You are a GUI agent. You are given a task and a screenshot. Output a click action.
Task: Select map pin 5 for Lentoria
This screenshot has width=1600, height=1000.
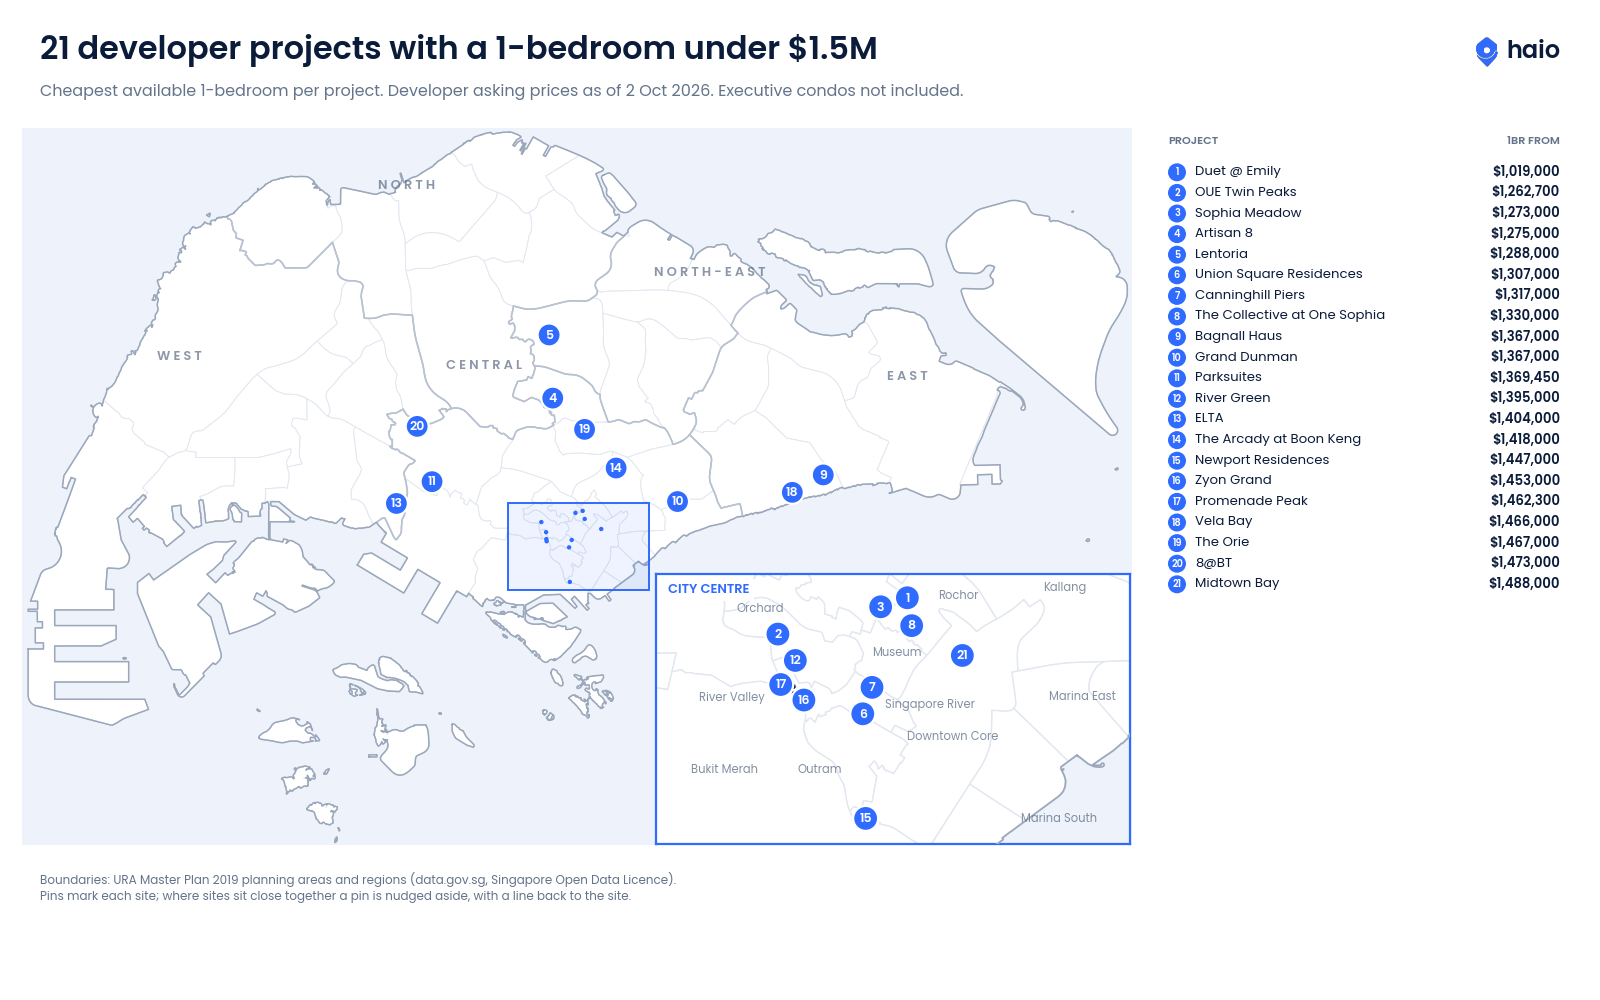point(549,335)
